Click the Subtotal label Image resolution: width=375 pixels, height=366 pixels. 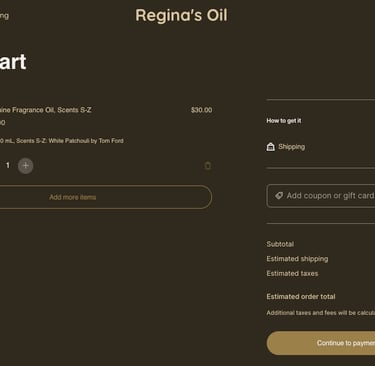[280, 244]
